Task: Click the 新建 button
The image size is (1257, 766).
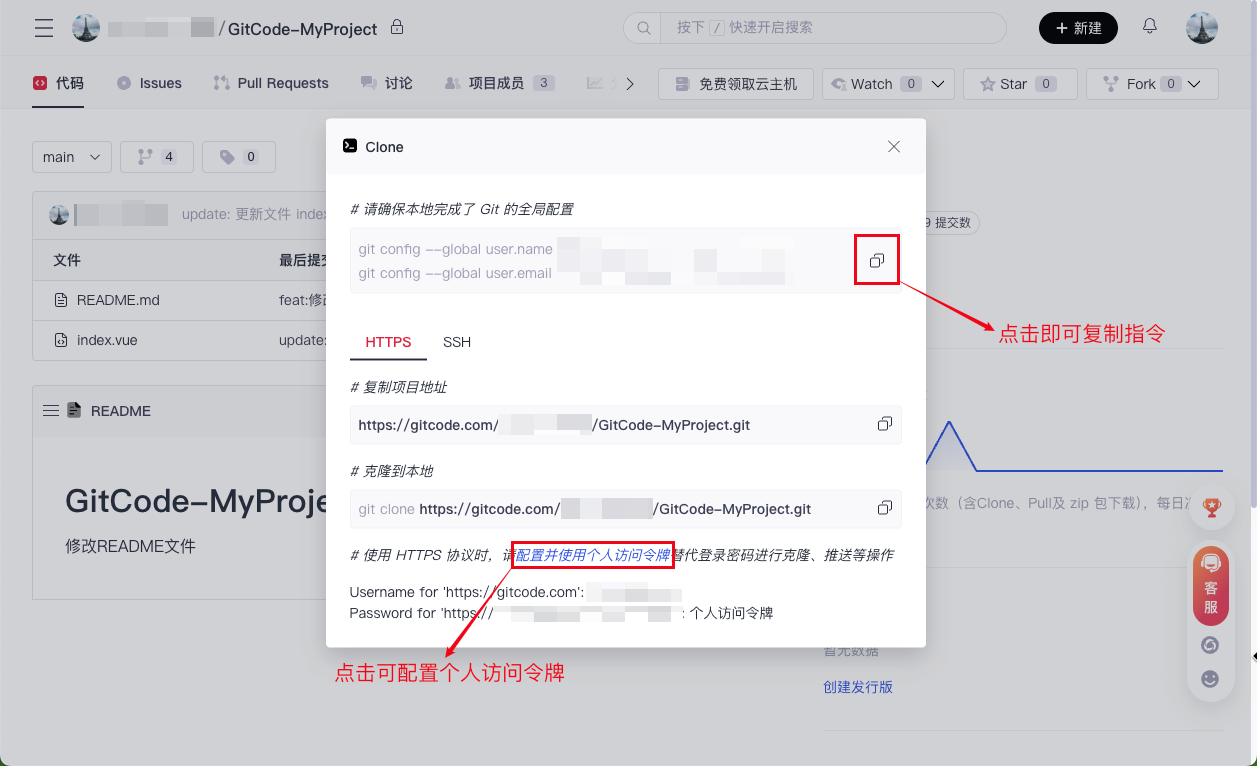Action: (1078, 28)
